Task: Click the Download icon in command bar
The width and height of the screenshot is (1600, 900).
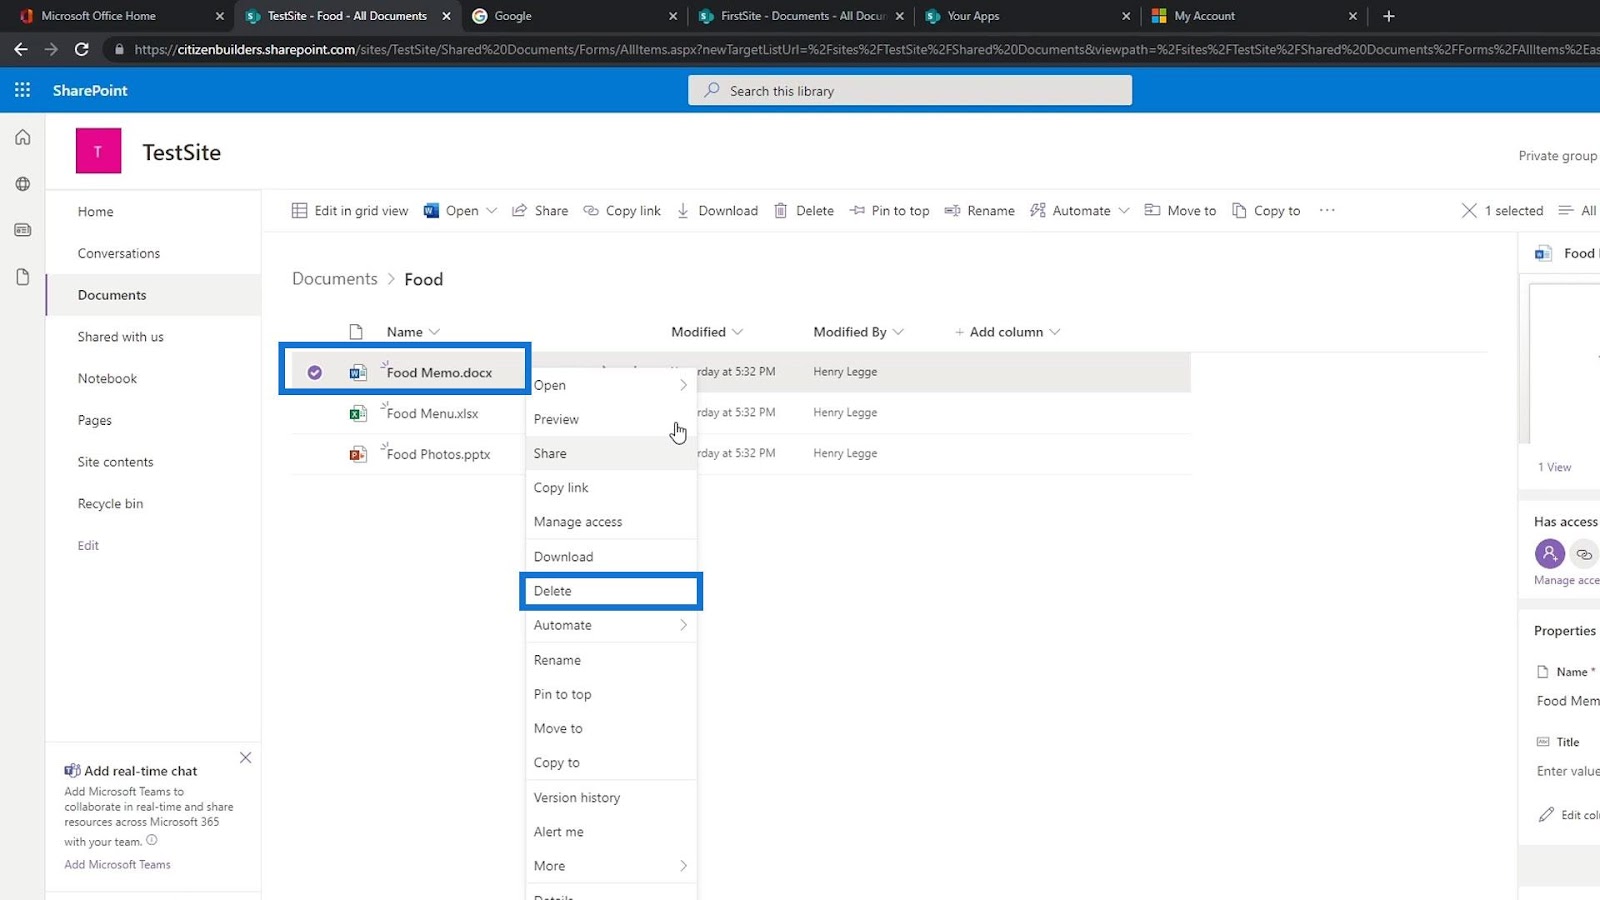Action: 683,211
